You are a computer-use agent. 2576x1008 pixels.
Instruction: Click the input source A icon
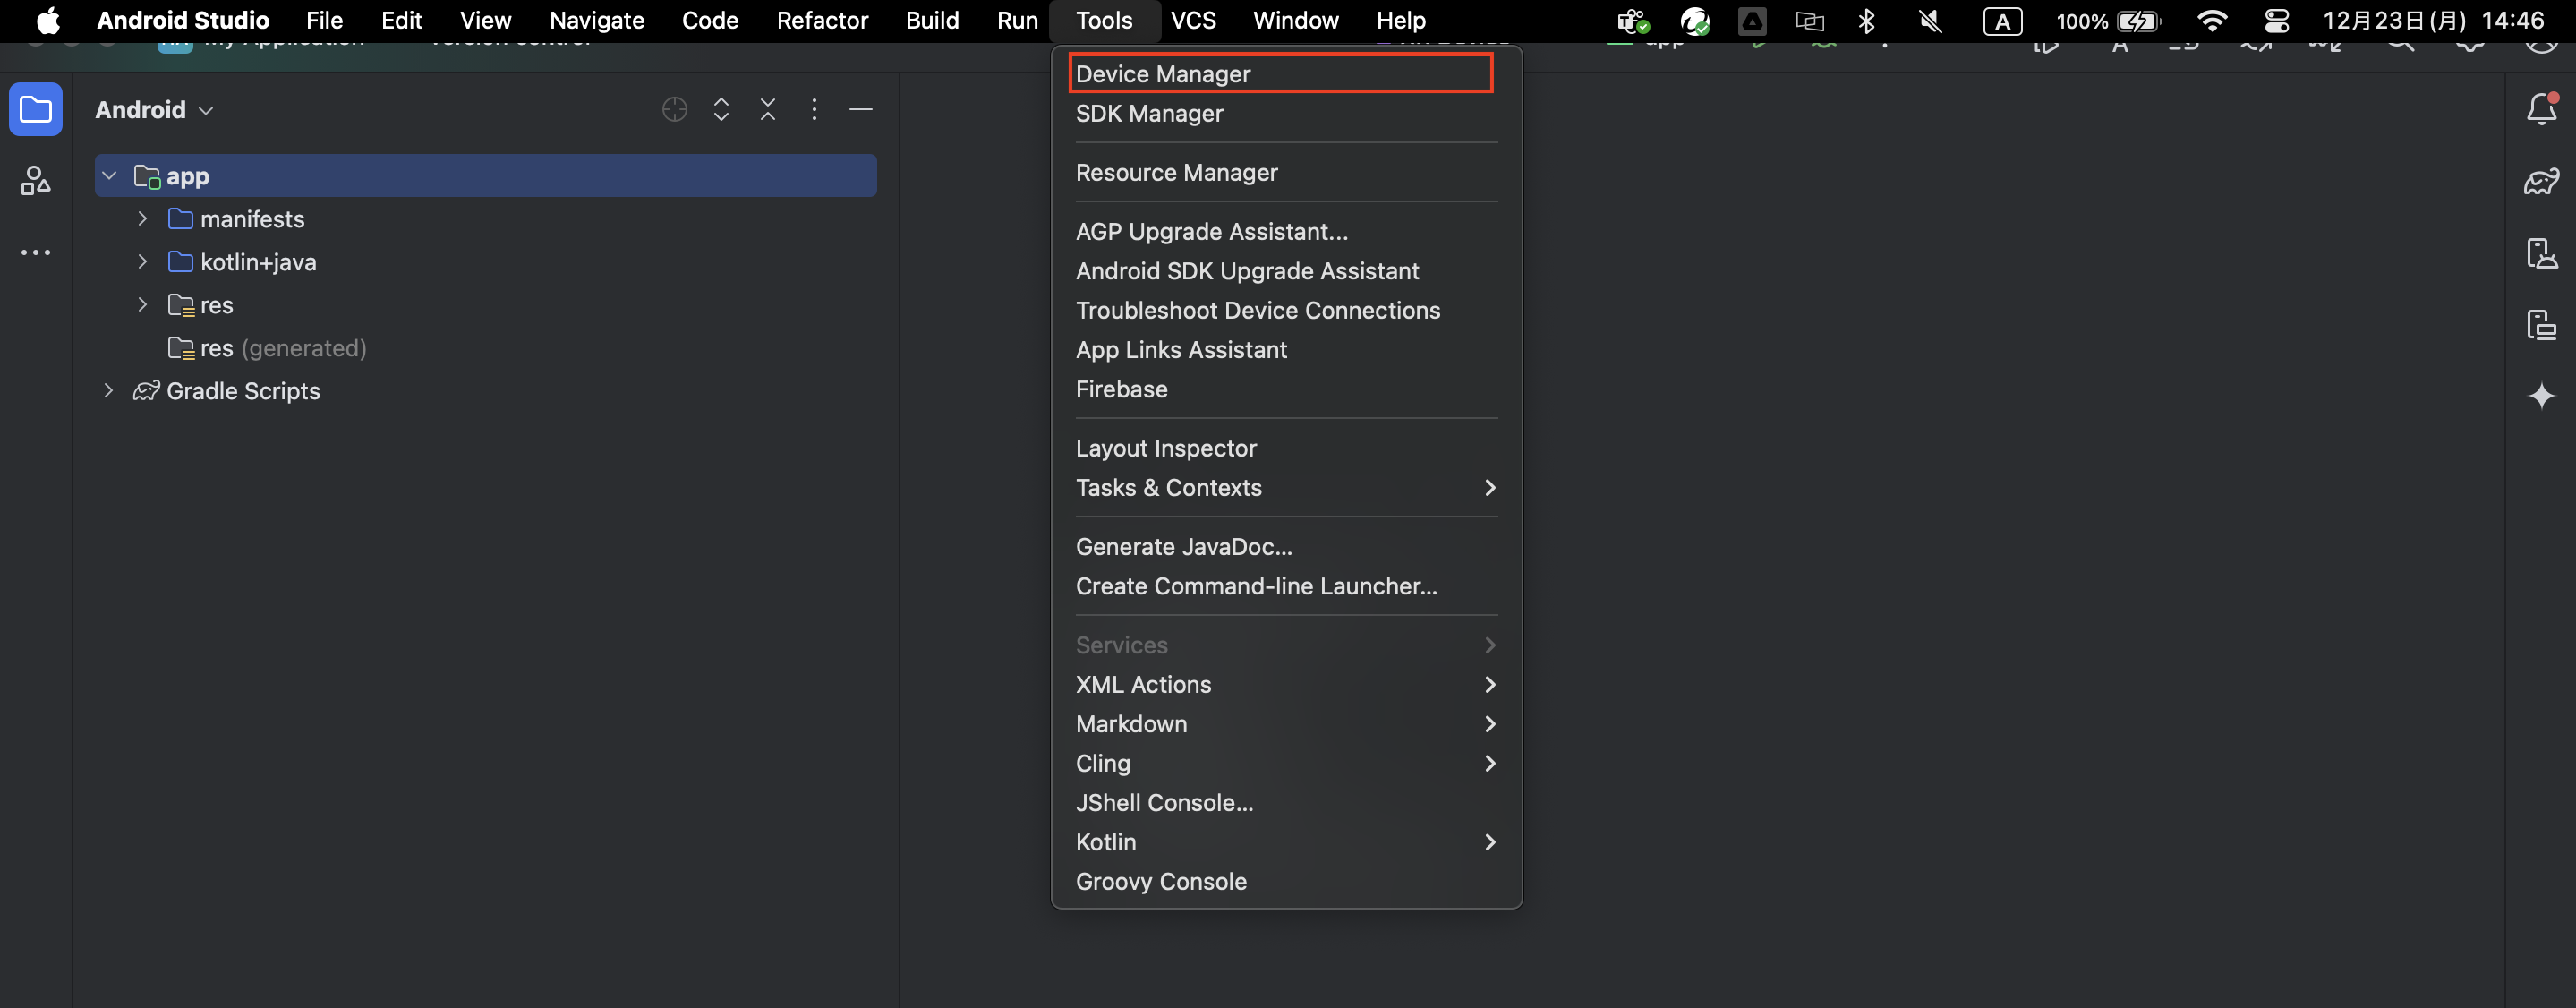point(2002,21)
